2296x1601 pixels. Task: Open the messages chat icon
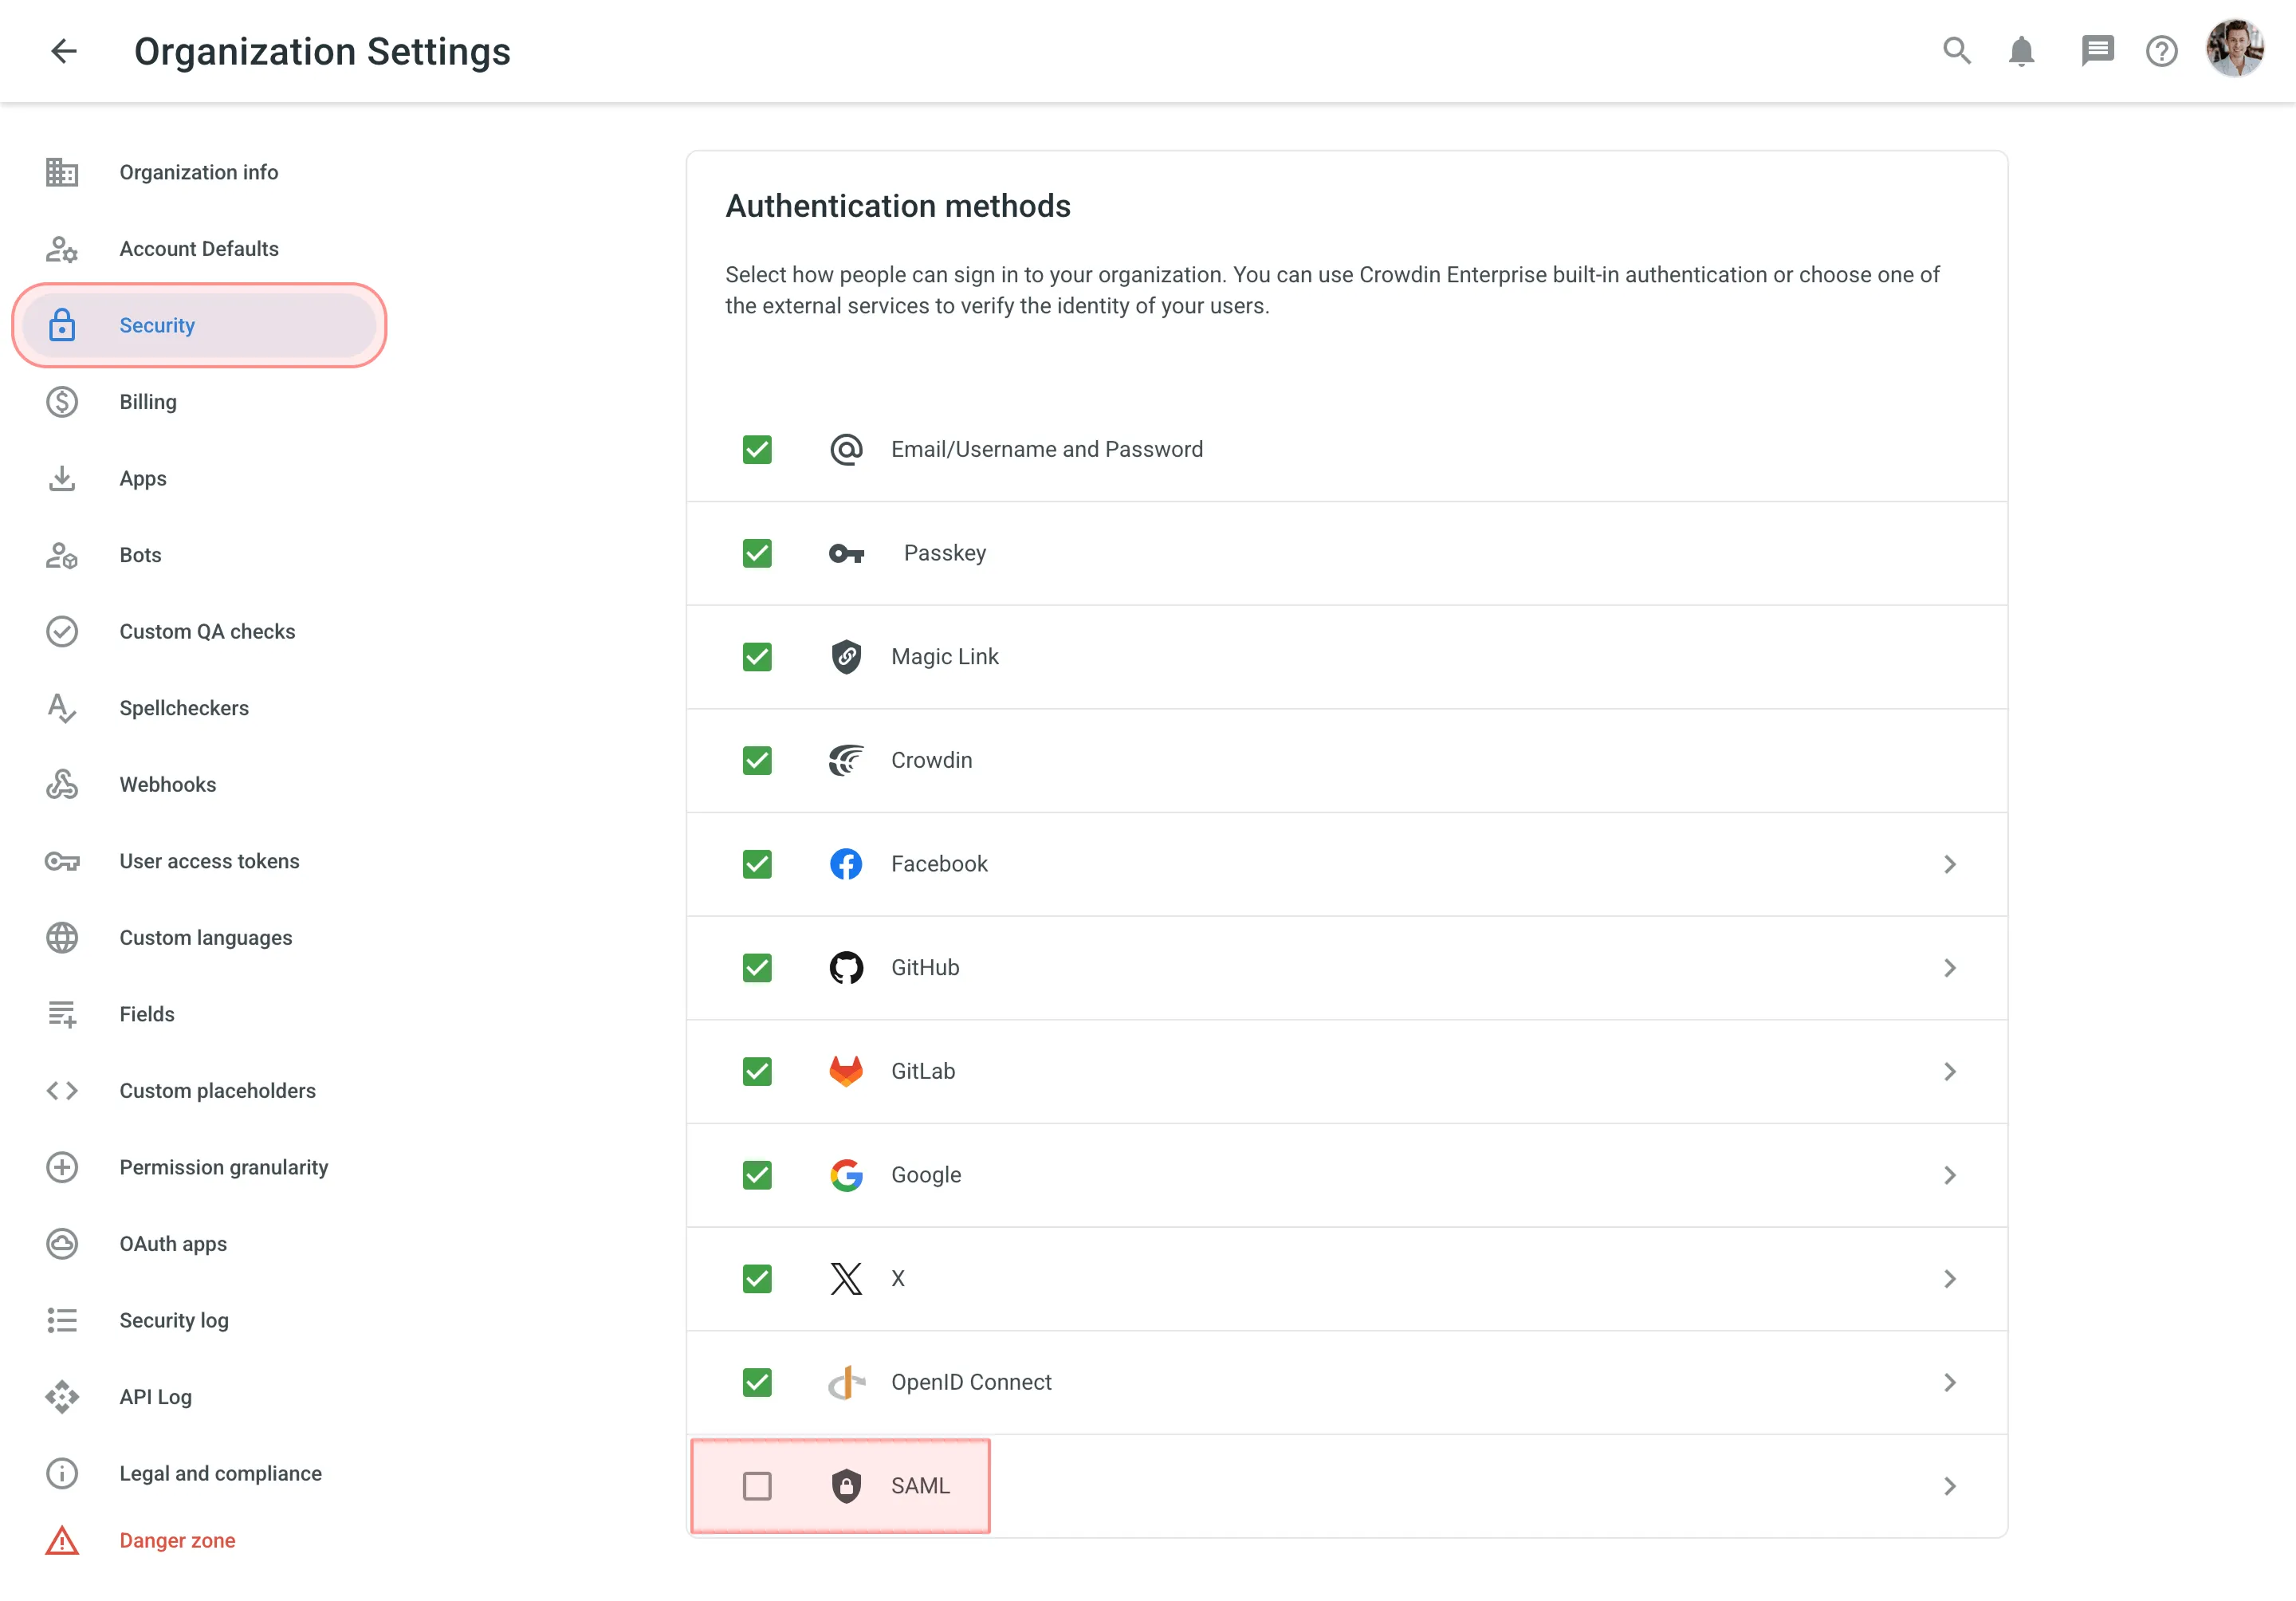(2098, 51)
